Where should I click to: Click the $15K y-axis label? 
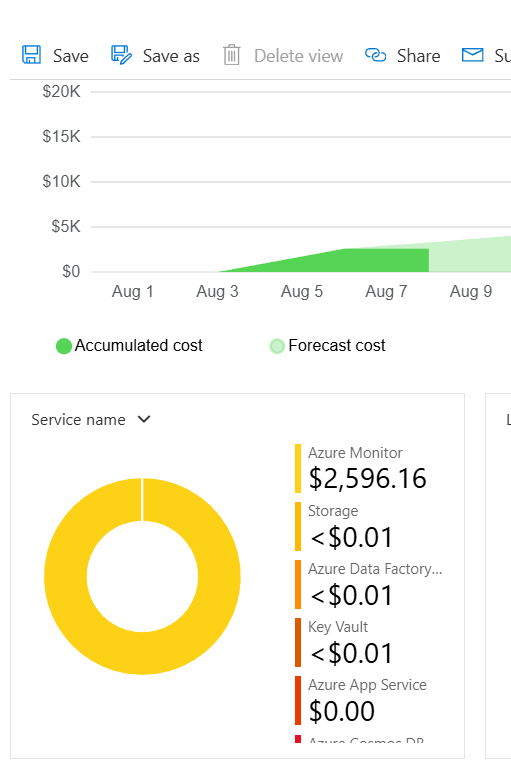[61, 136]
